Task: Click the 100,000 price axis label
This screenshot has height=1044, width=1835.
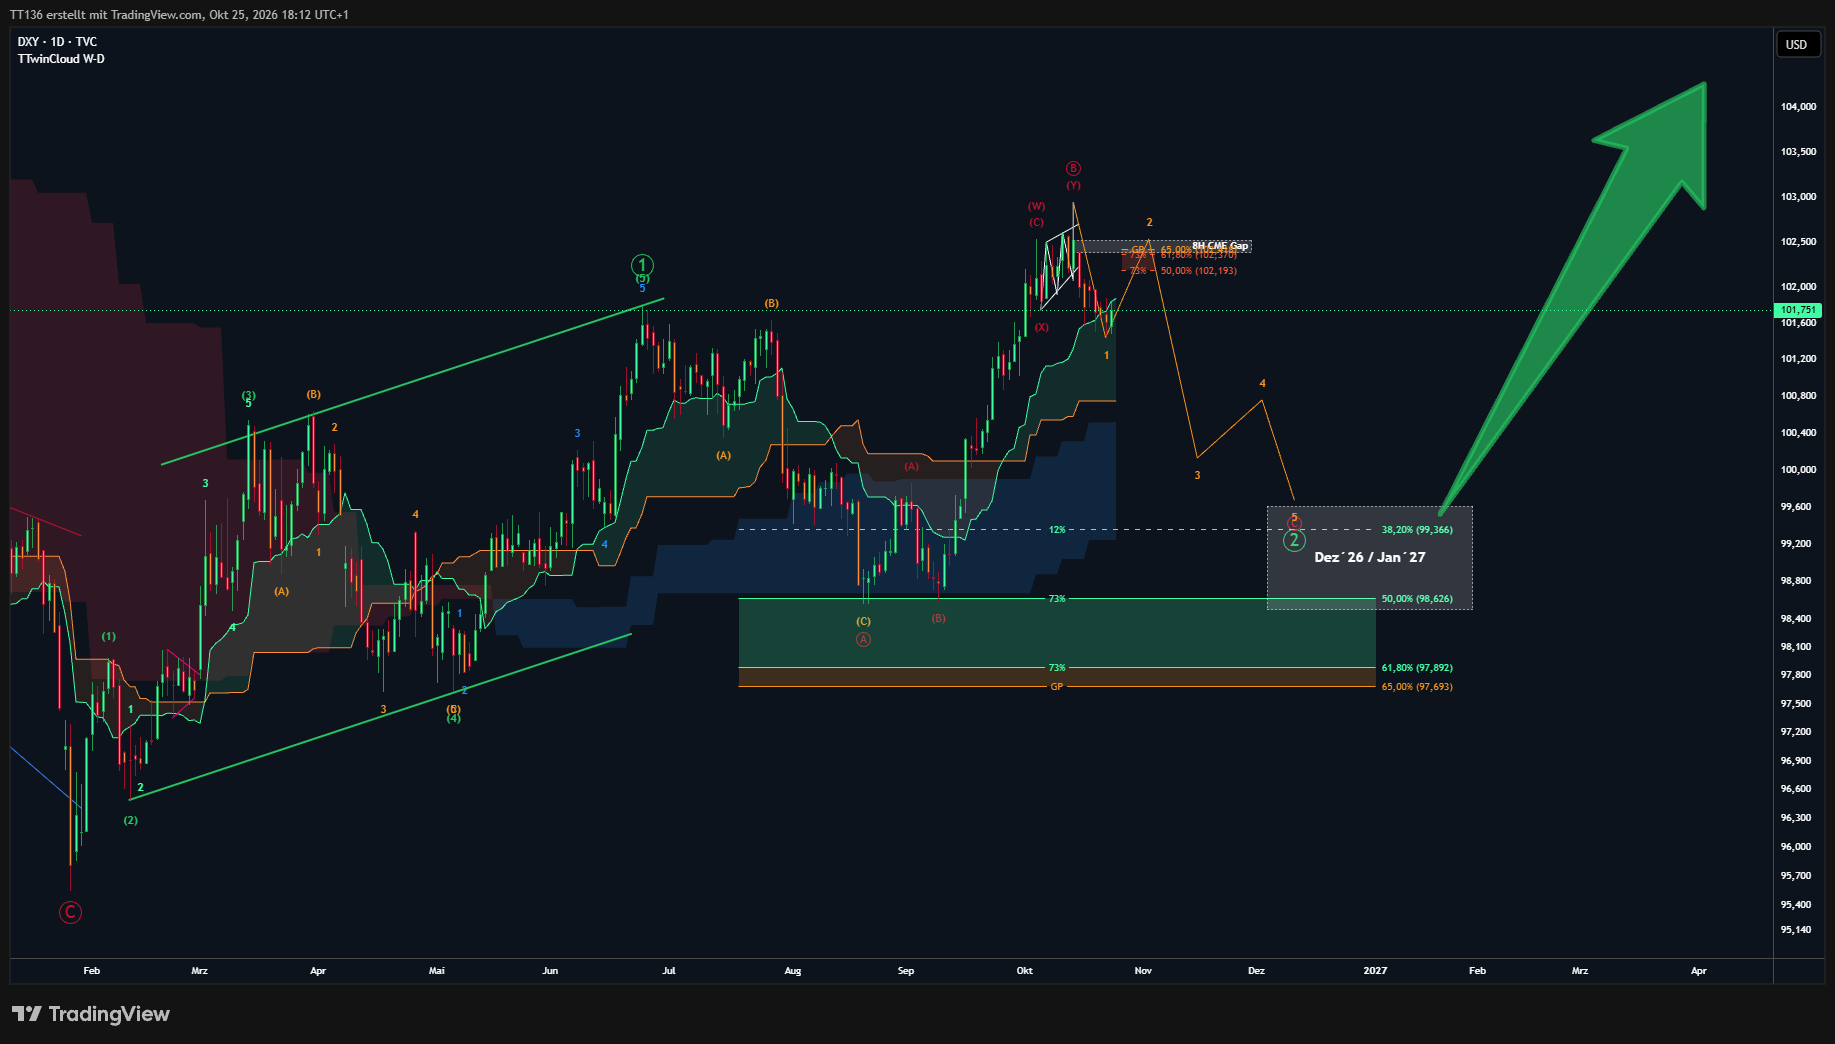Action: pos(1798,470)
